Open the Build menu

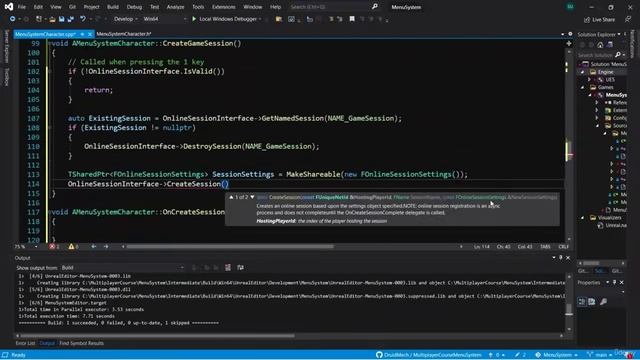[x=113, y=7]
